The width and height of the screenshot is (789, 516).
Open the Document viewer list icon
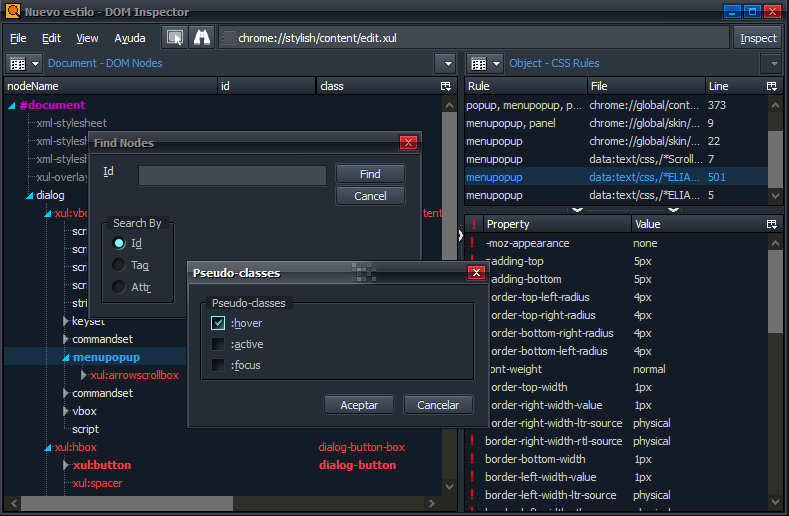point(23,63)
